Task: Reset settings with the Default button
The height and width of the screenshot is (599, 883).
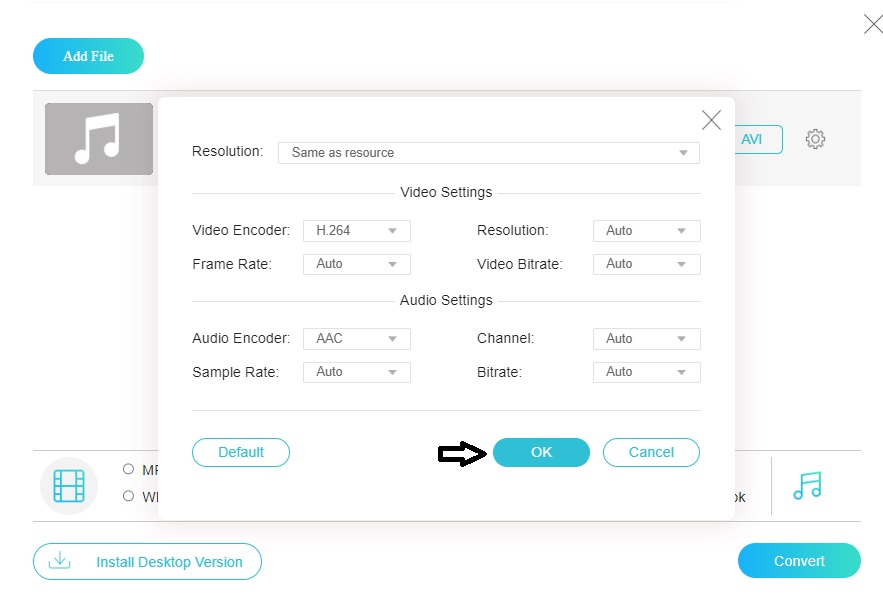Action: coord(241,452)
